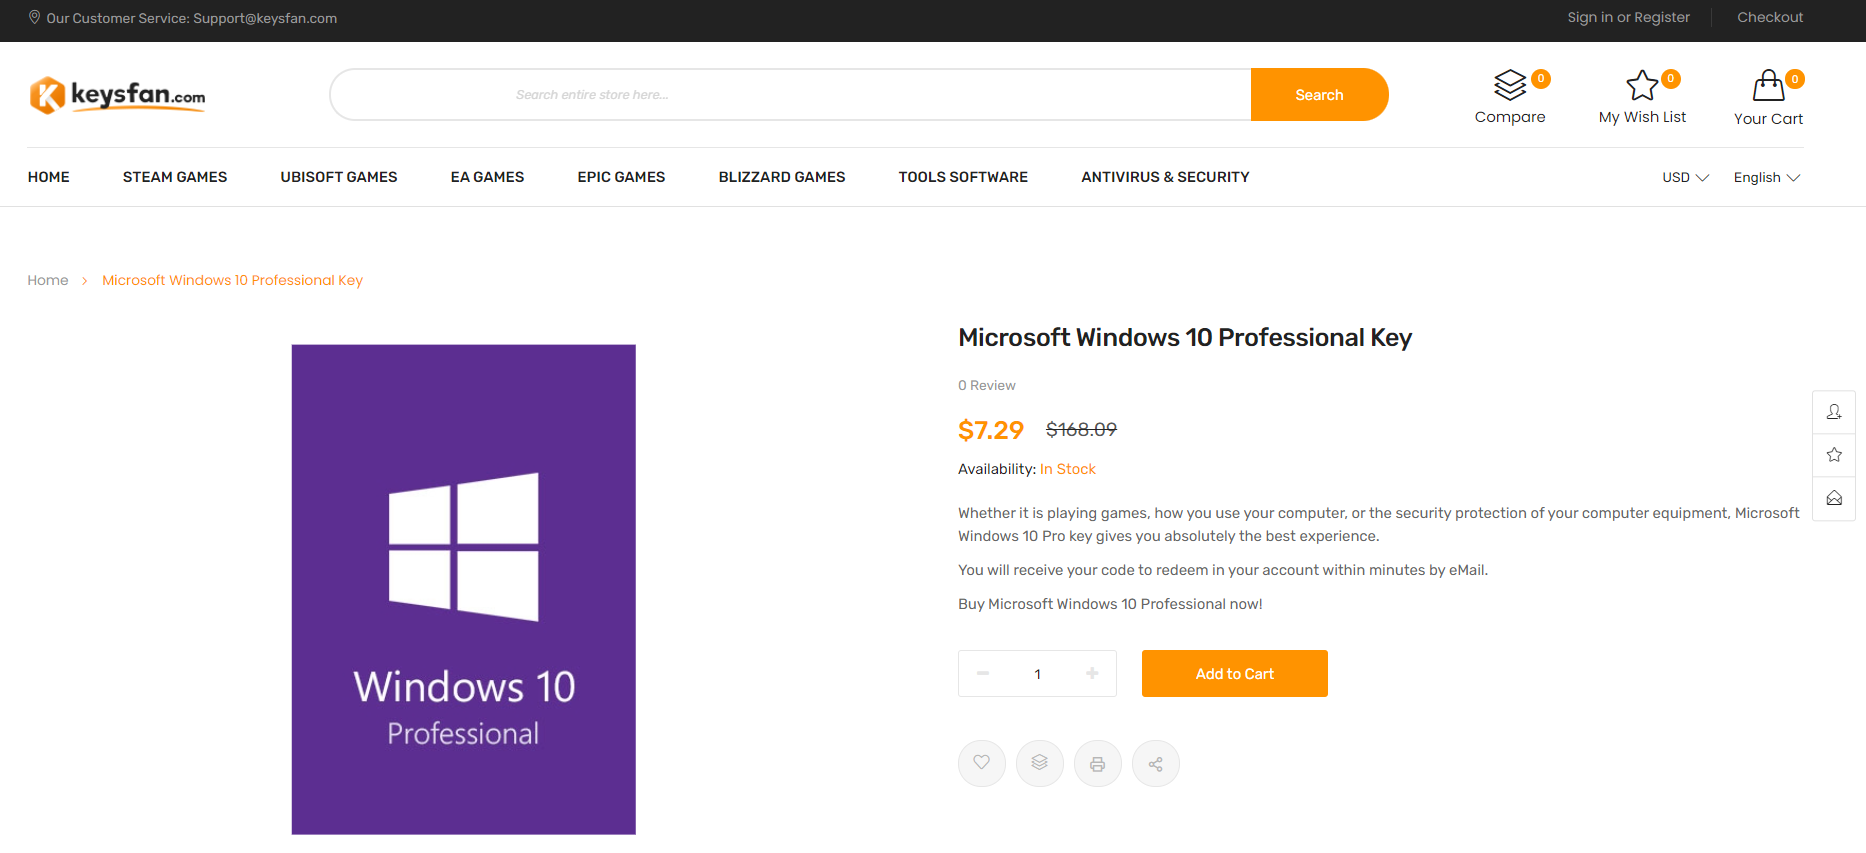
Task: Click the search entire store field
Action: (790, 95)
